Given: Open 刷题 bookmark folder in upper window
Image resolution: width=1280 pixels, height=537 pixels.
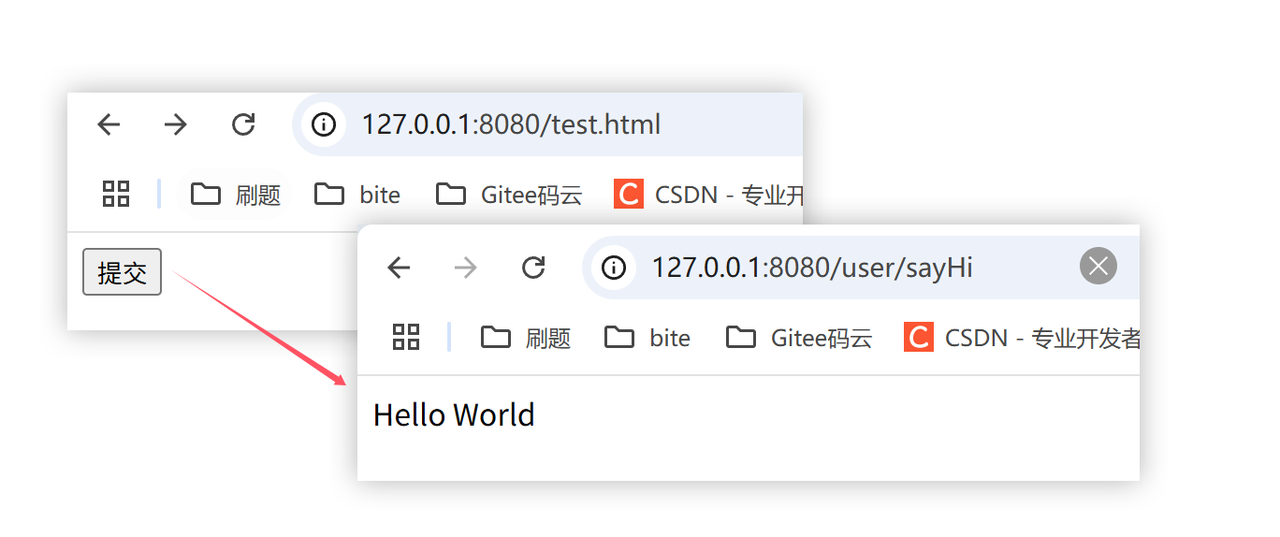Looking at the screenshot, I should click(235, 194).
